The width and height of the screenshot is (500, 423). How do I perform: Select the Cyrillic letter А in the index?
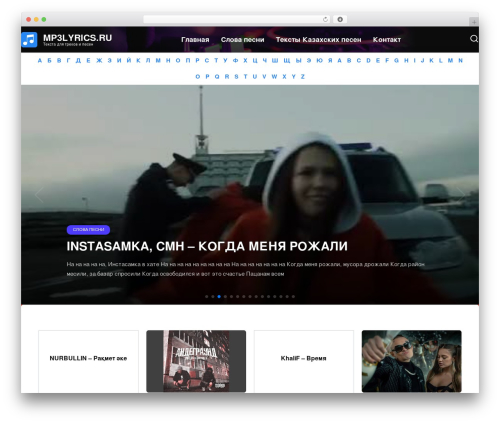coord(40,60)
